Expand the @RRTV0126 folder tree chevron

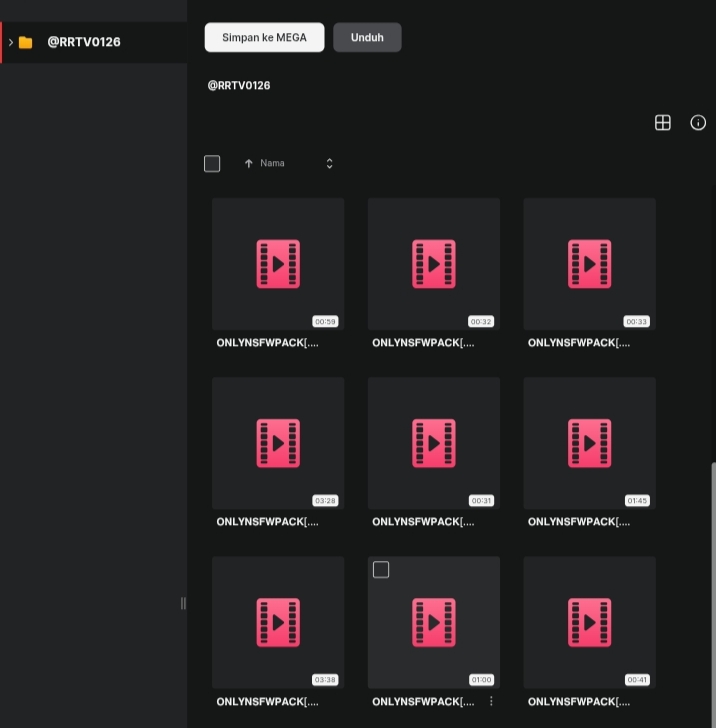click(11, 42)
